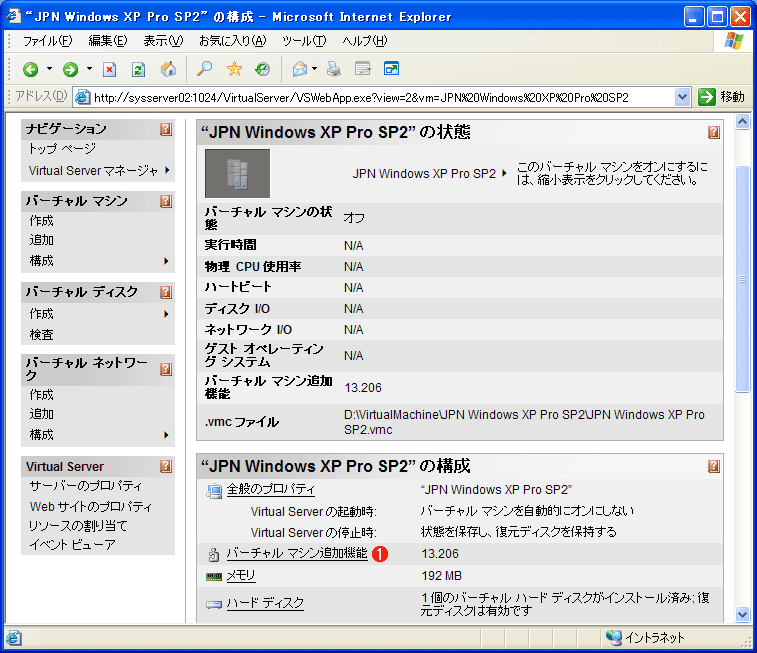The image size is (757, 653).
Task: Click the イントラネット zone status icon
Action: [614, 638]
